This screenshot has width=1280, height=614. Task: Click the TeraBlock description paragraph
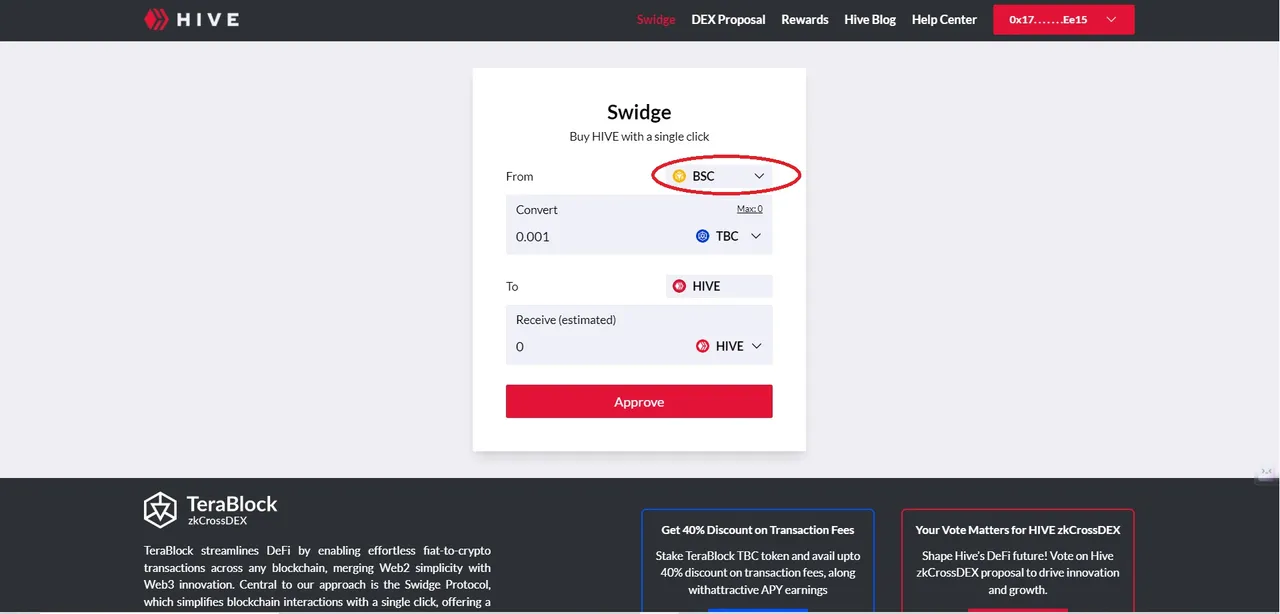317,576
